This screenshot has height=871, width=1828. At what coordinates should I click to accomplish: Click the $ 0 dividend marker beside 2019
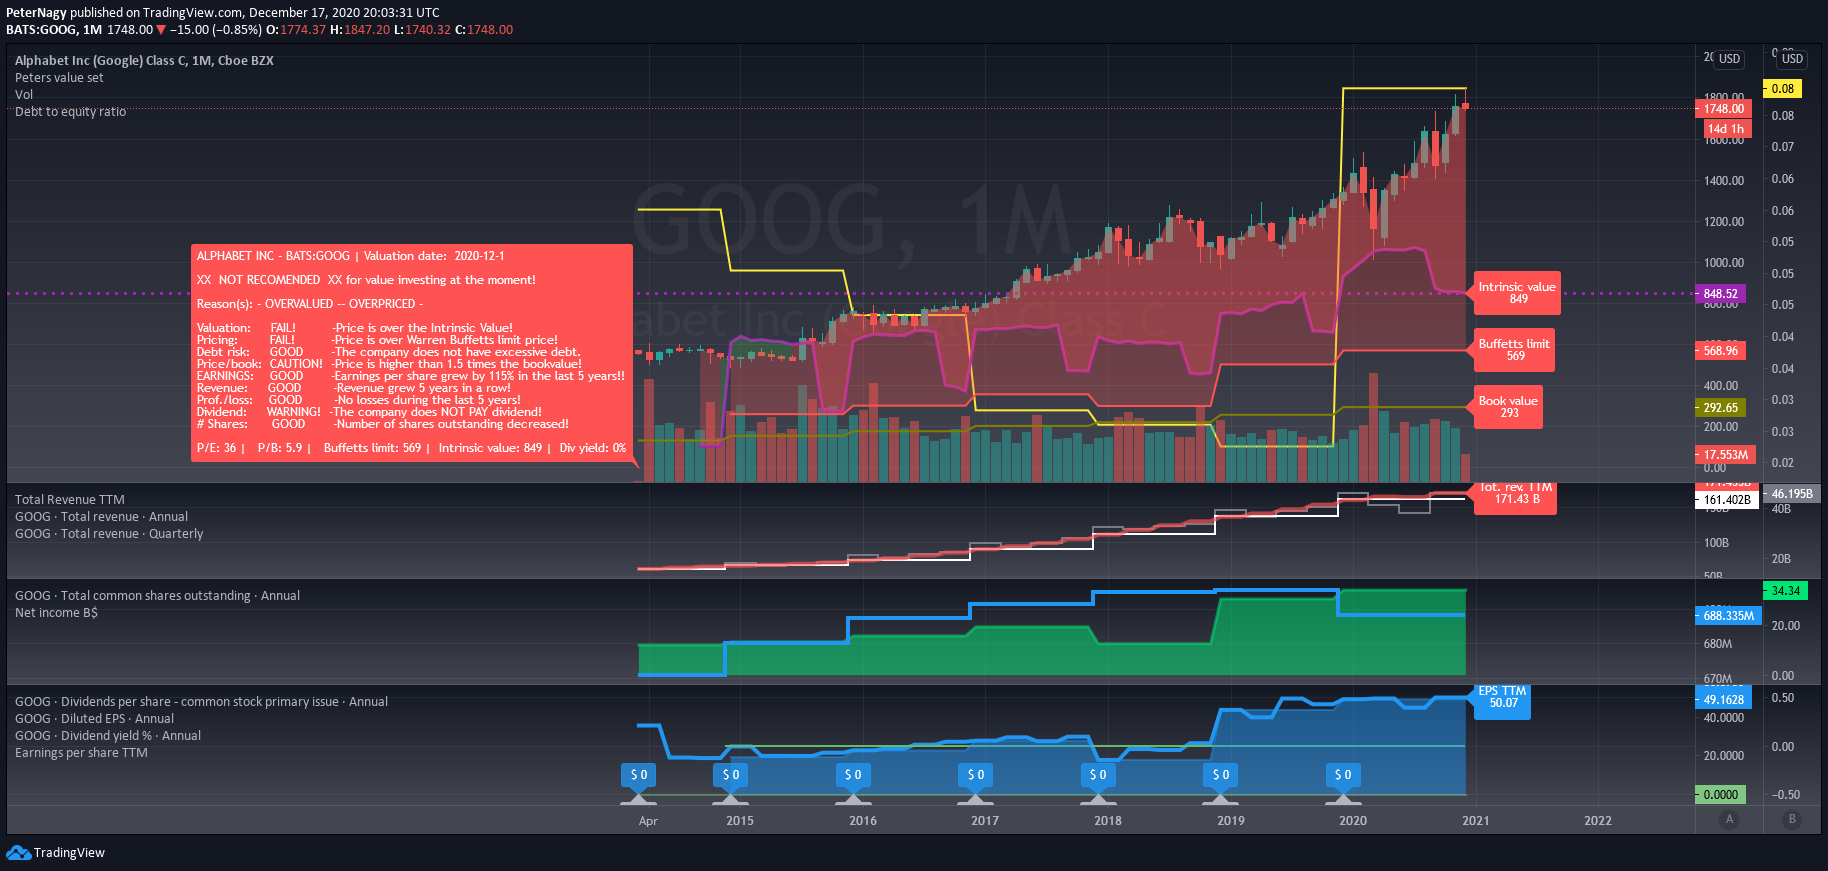[x=1221, y=775]
